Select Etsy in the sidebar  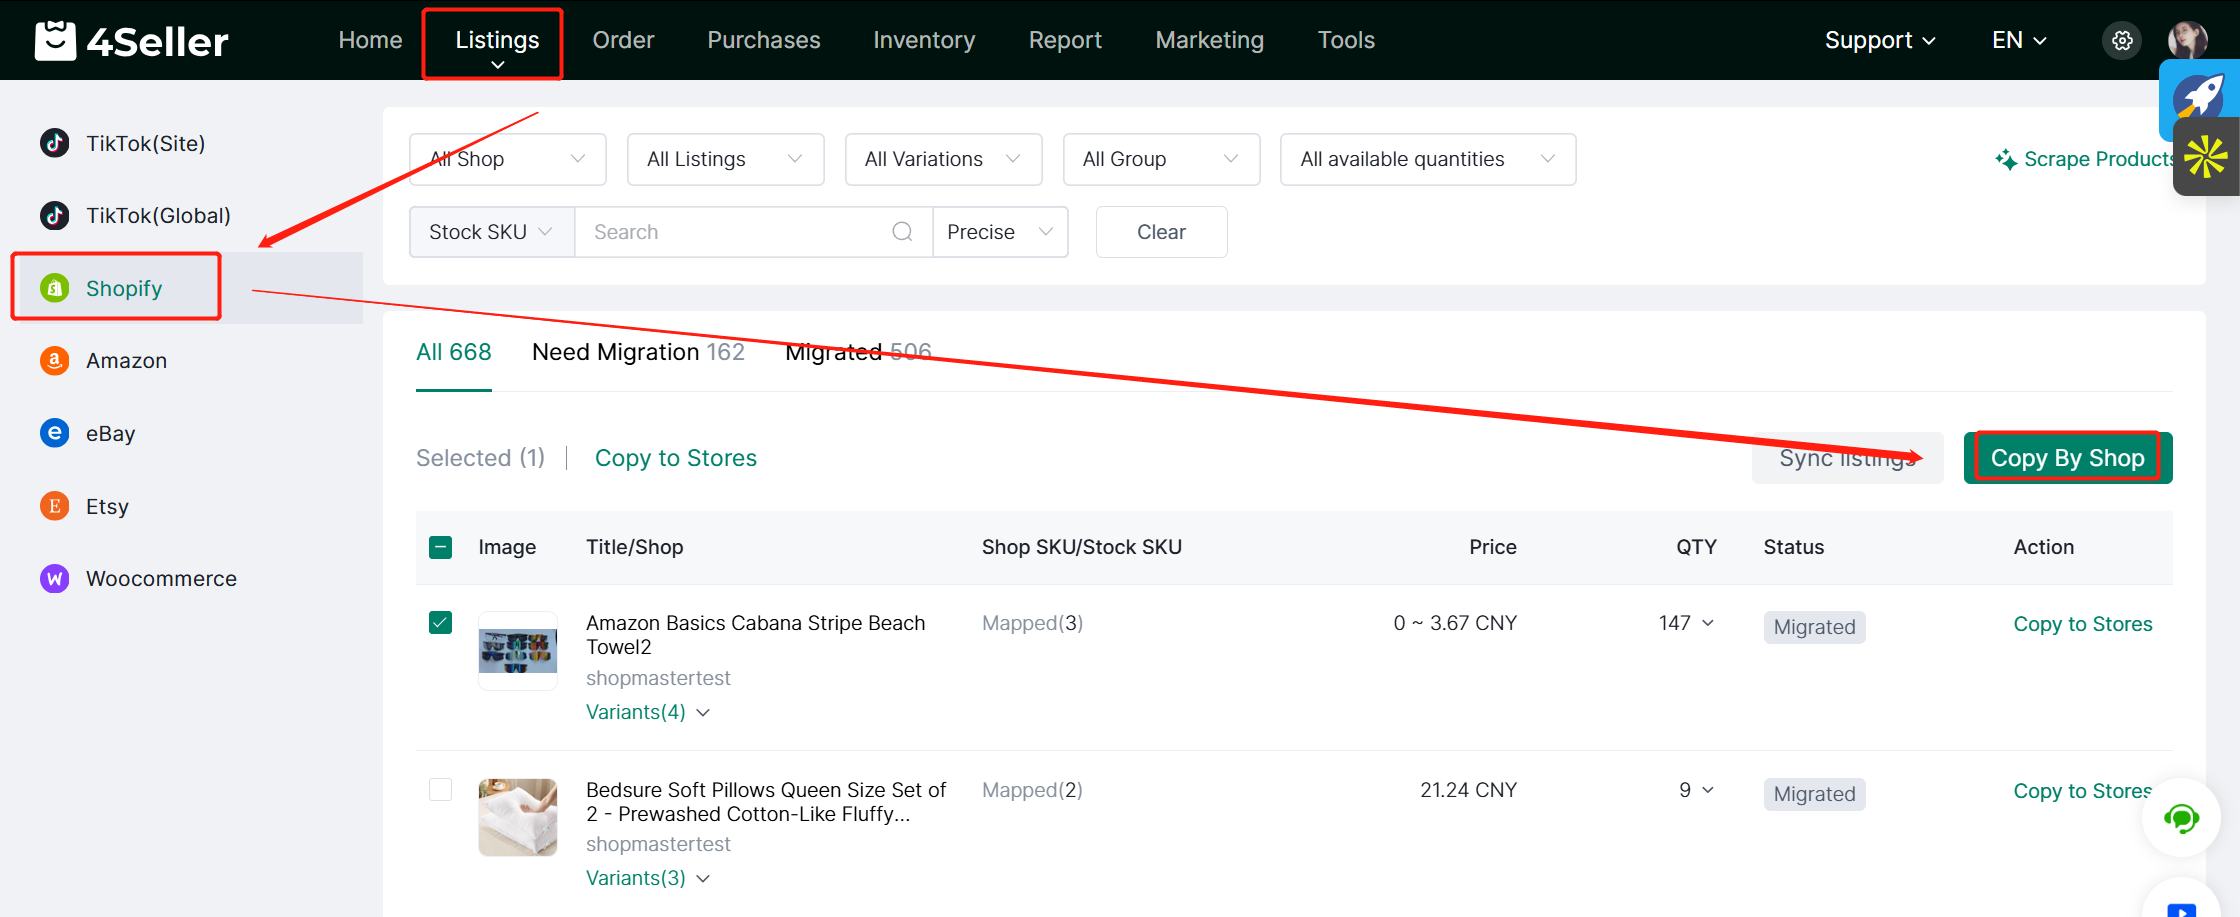click(x=107, y=506)
